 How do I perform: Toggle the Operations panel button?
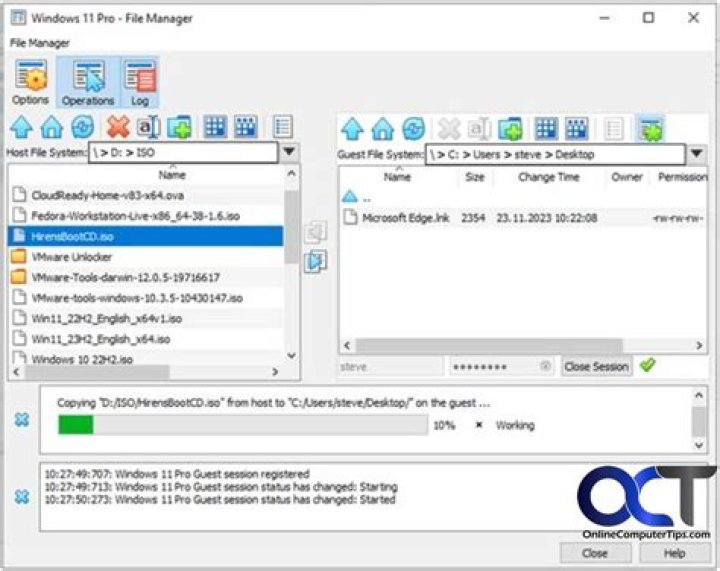point(88,83)
